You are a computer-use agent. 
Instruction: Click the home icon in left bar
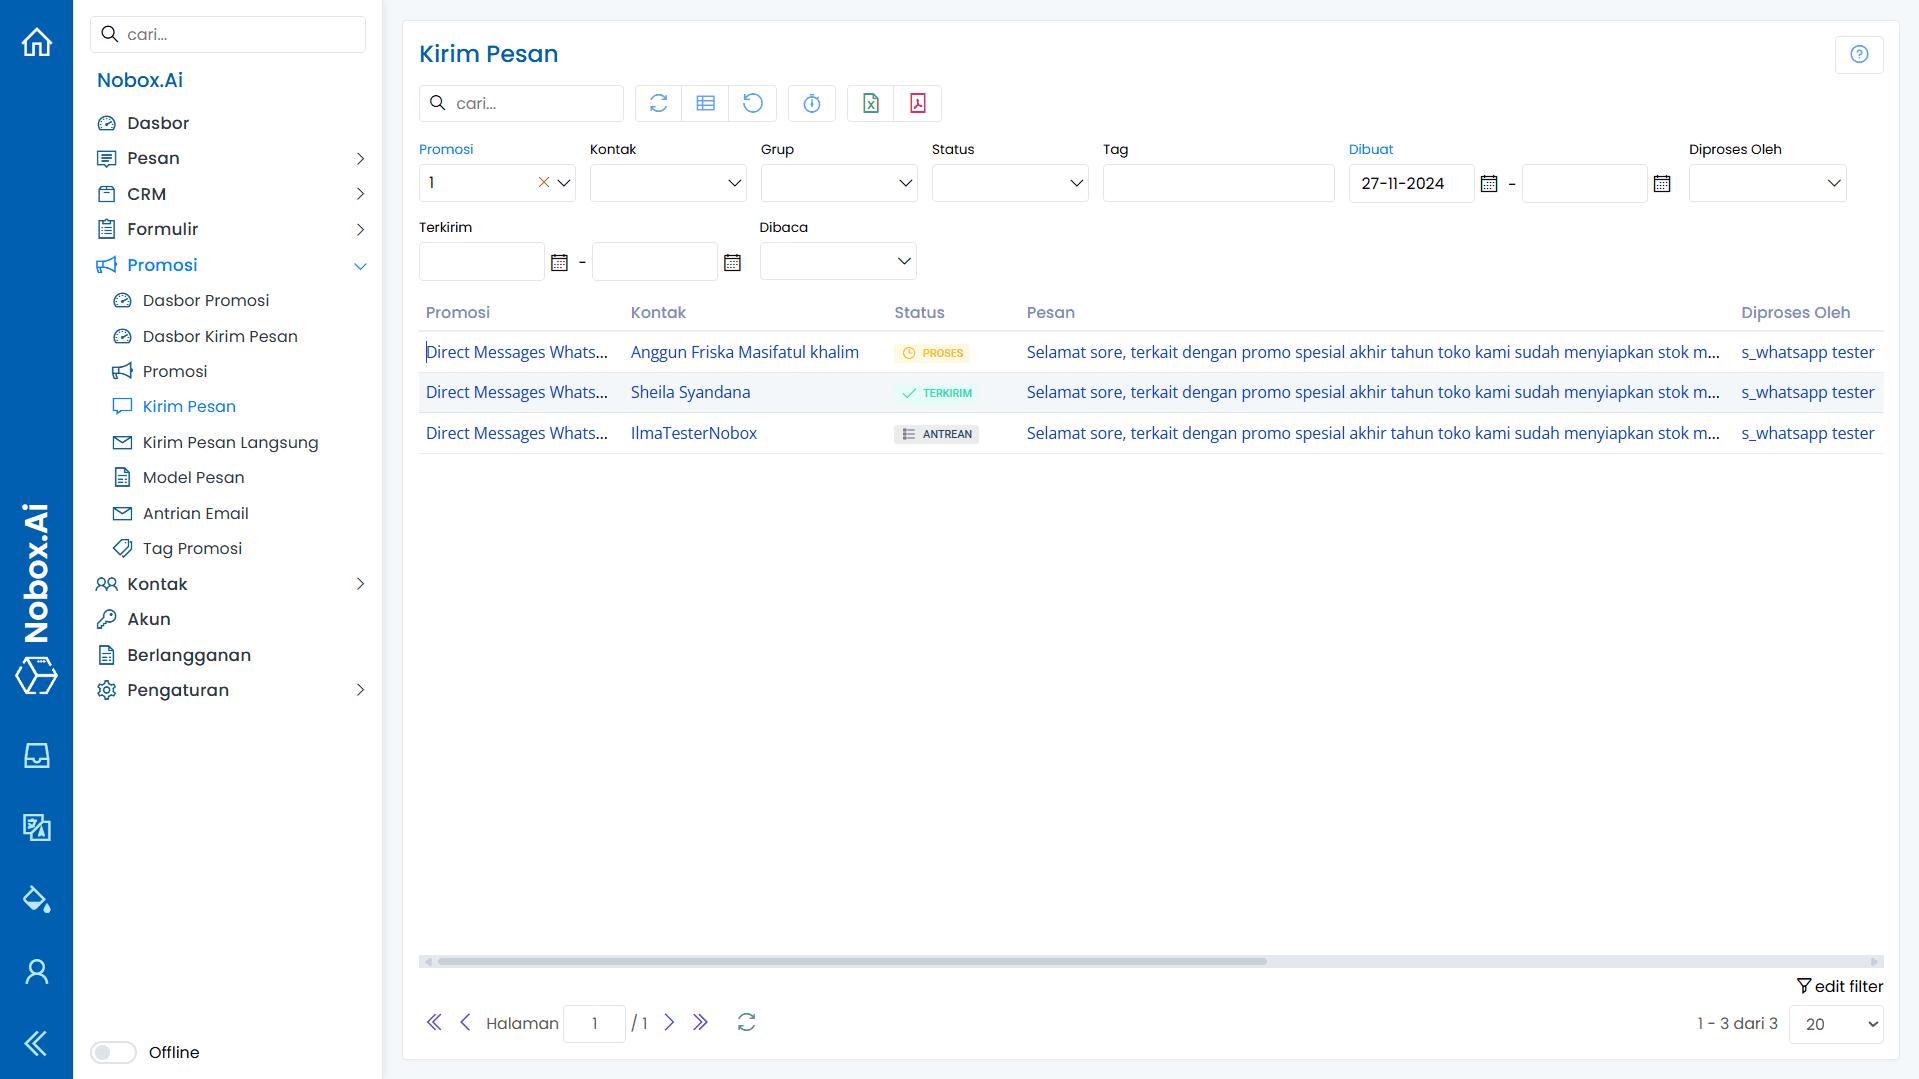click(36, 42)
